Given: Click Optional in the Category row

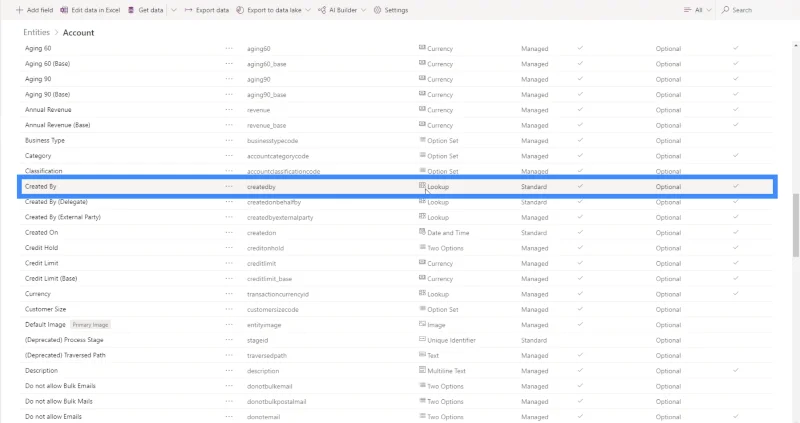Looking at the screenshot, I should [668, 156].
